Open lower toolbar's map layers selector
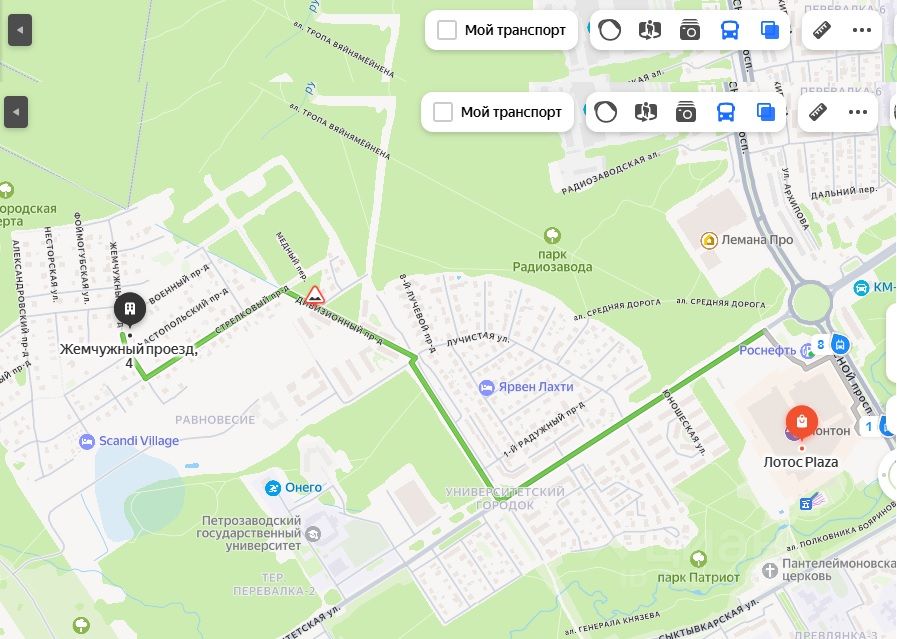 (766, 112)
